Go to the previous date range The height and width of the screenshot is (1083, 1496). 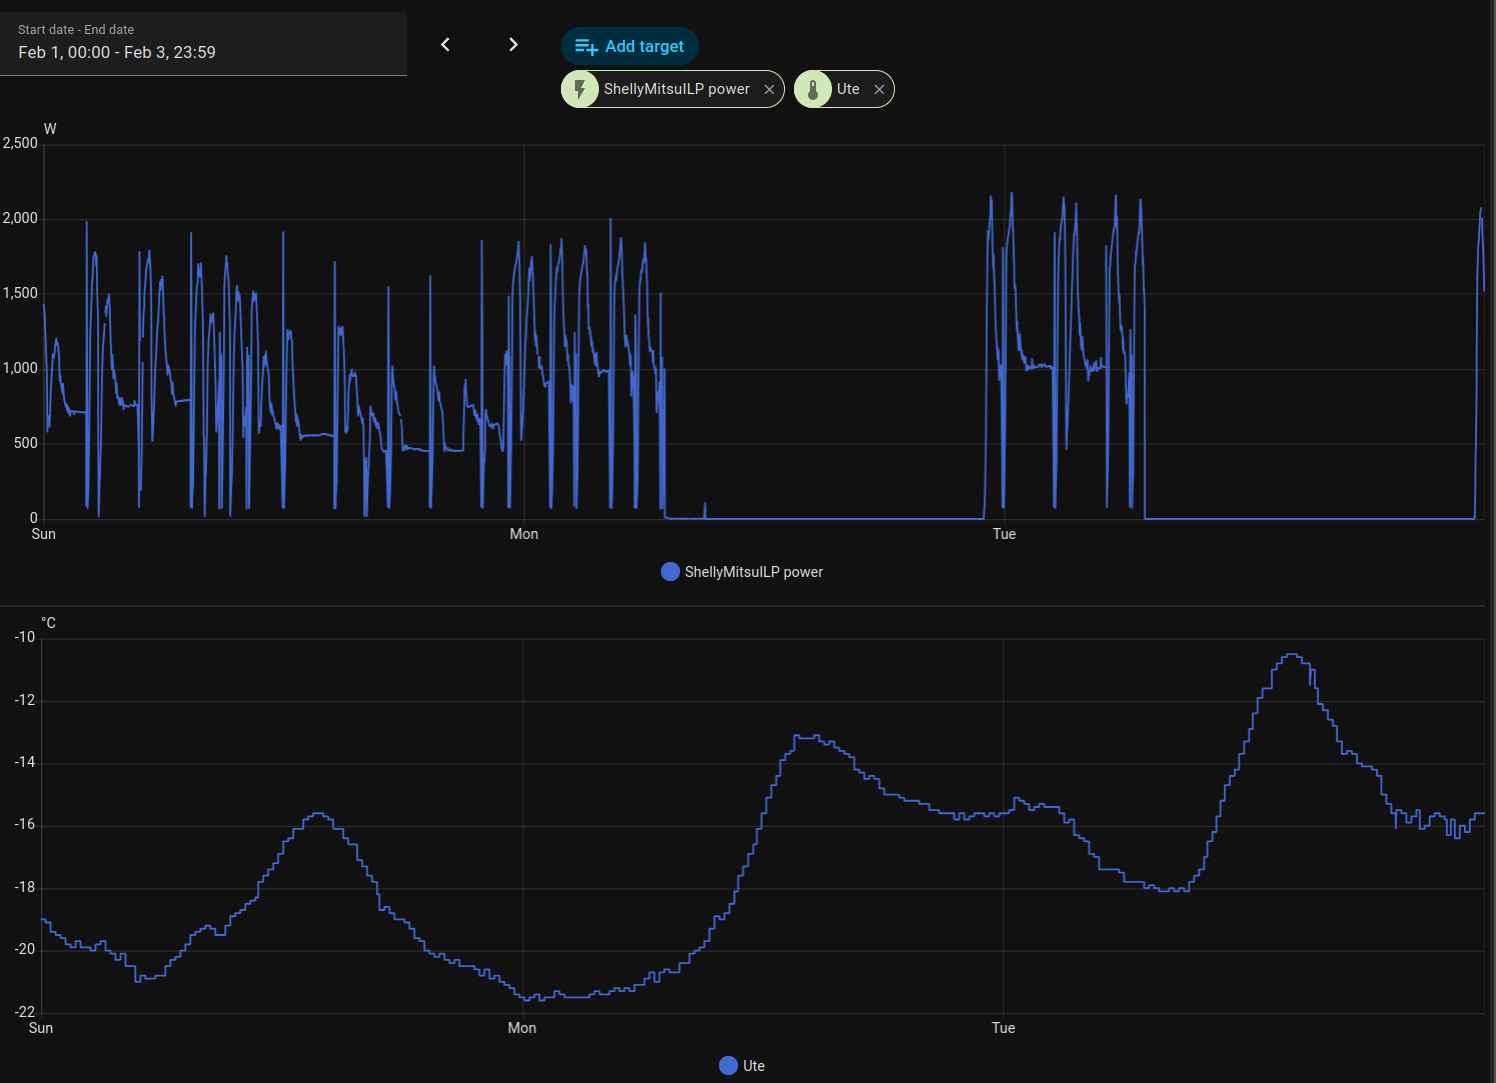point(446,45)
